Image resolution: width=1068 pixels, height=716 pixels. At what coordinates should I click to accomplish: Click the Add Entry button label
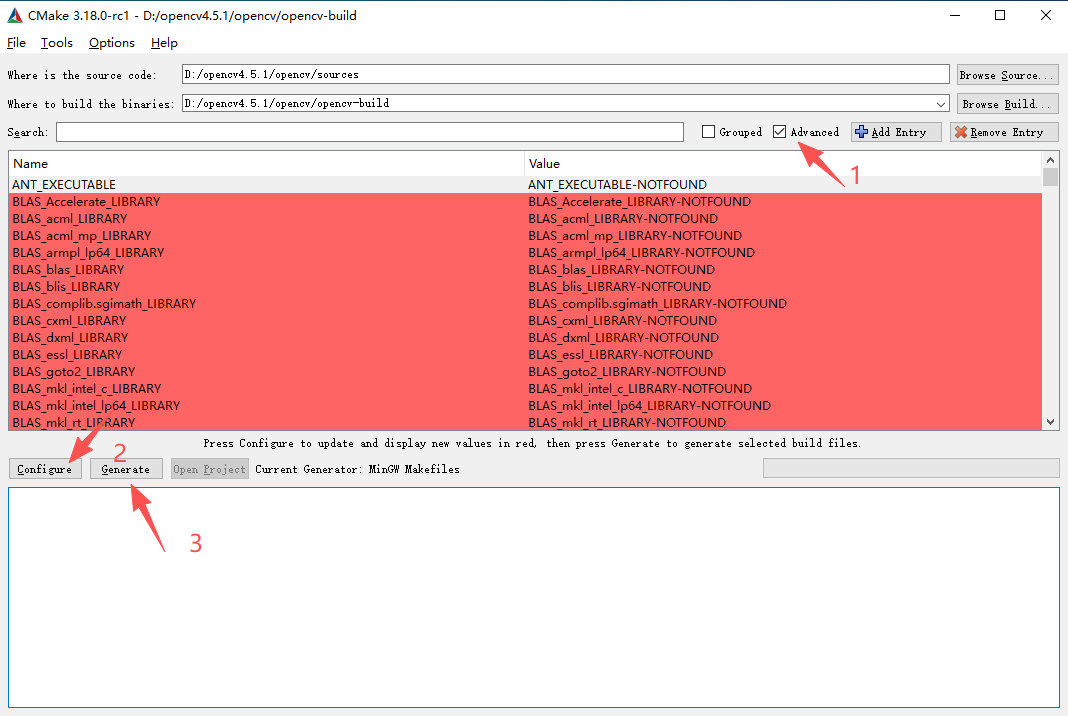click(x=899, y=132)
